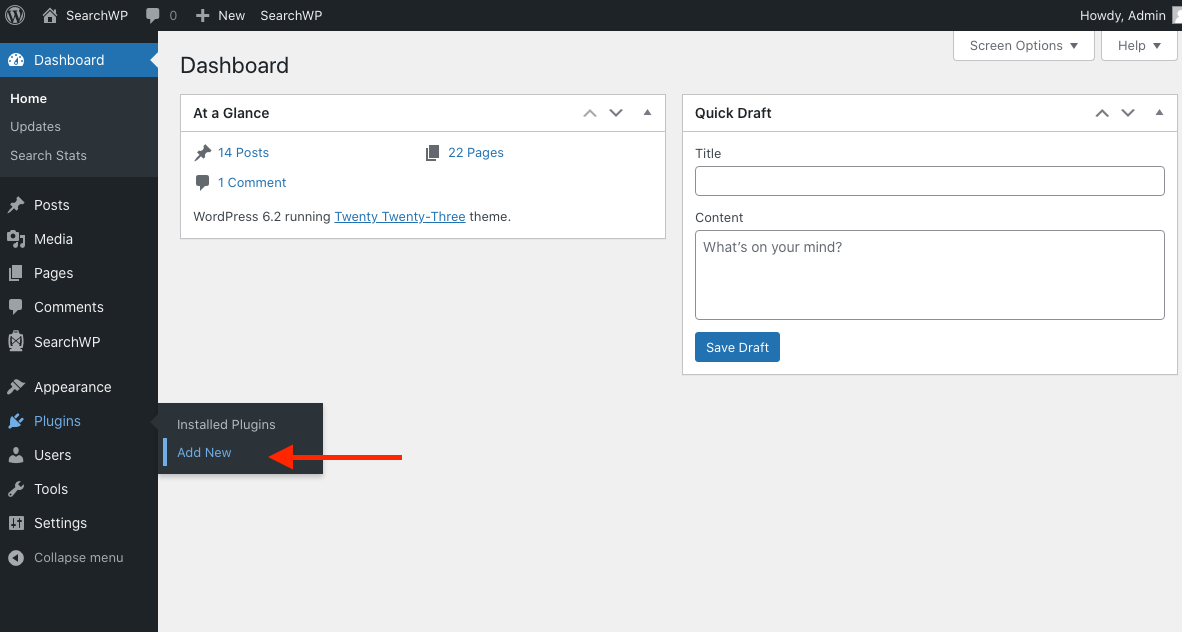Toggle the At a Glance panel

[x=647, y=113]
